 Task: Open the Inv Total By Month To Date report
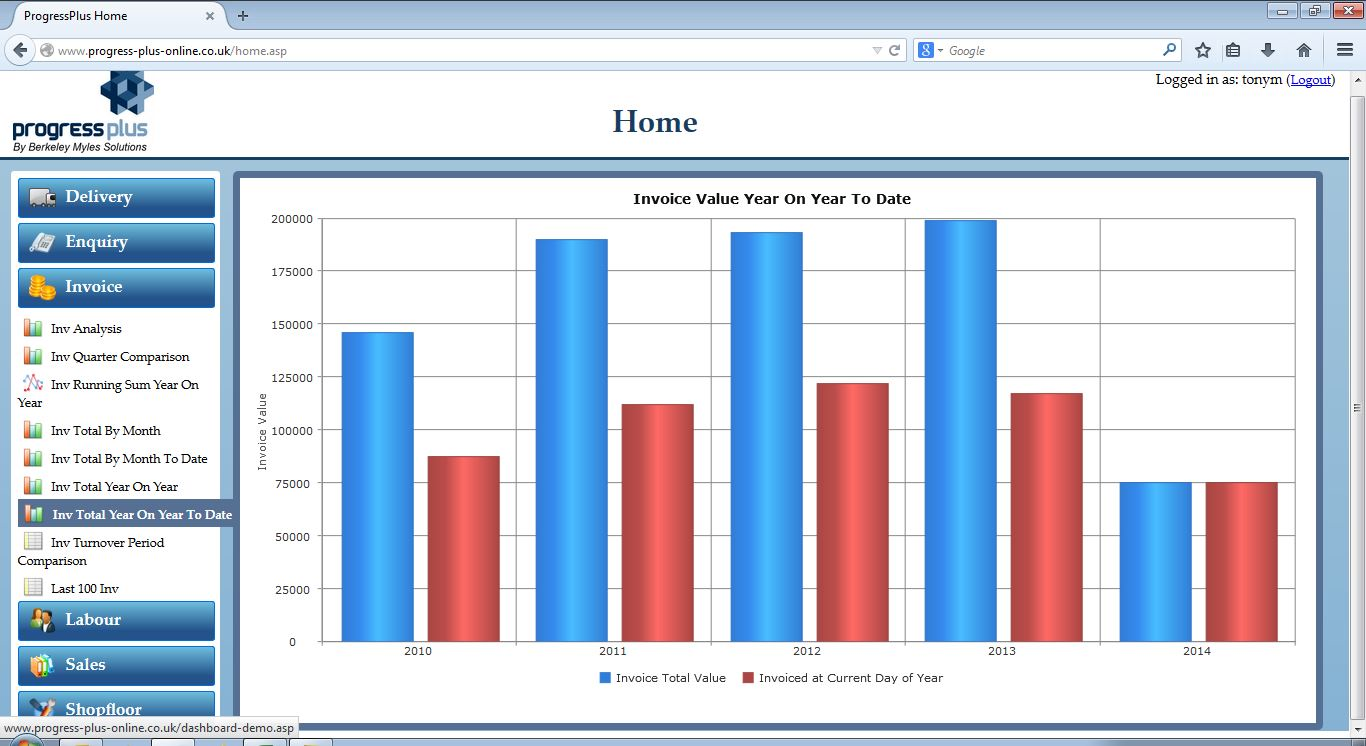point(129,459)
